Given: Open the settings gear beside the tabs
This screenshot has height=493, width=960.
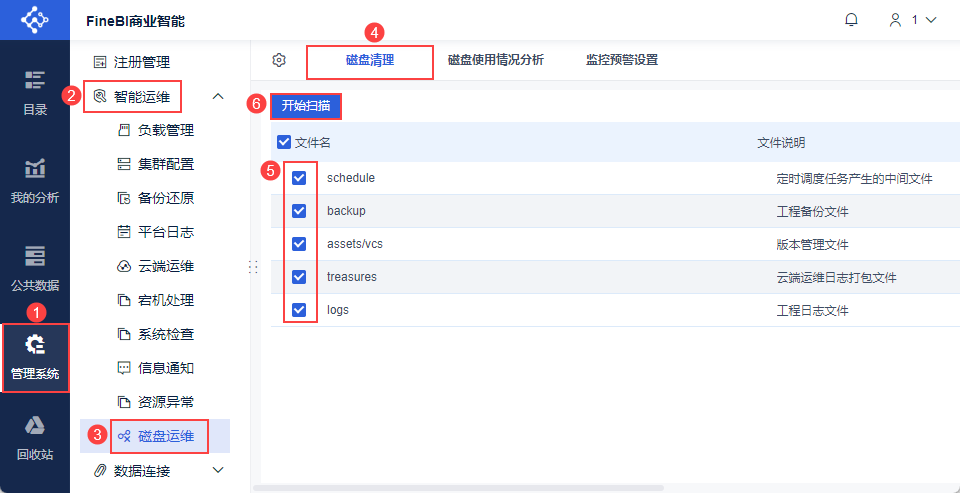Looking at the screenshot, I should click(x=279, y=60).
